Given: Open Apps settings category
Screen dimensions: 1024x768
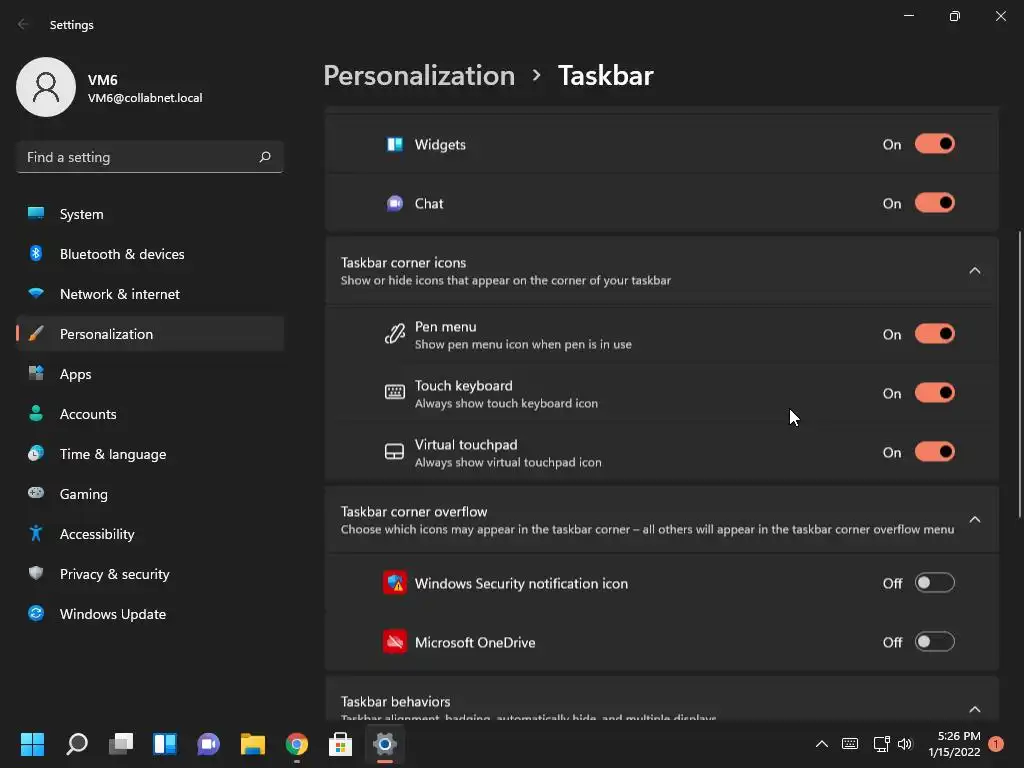Looking at the screenshot, I should [150, 374].
